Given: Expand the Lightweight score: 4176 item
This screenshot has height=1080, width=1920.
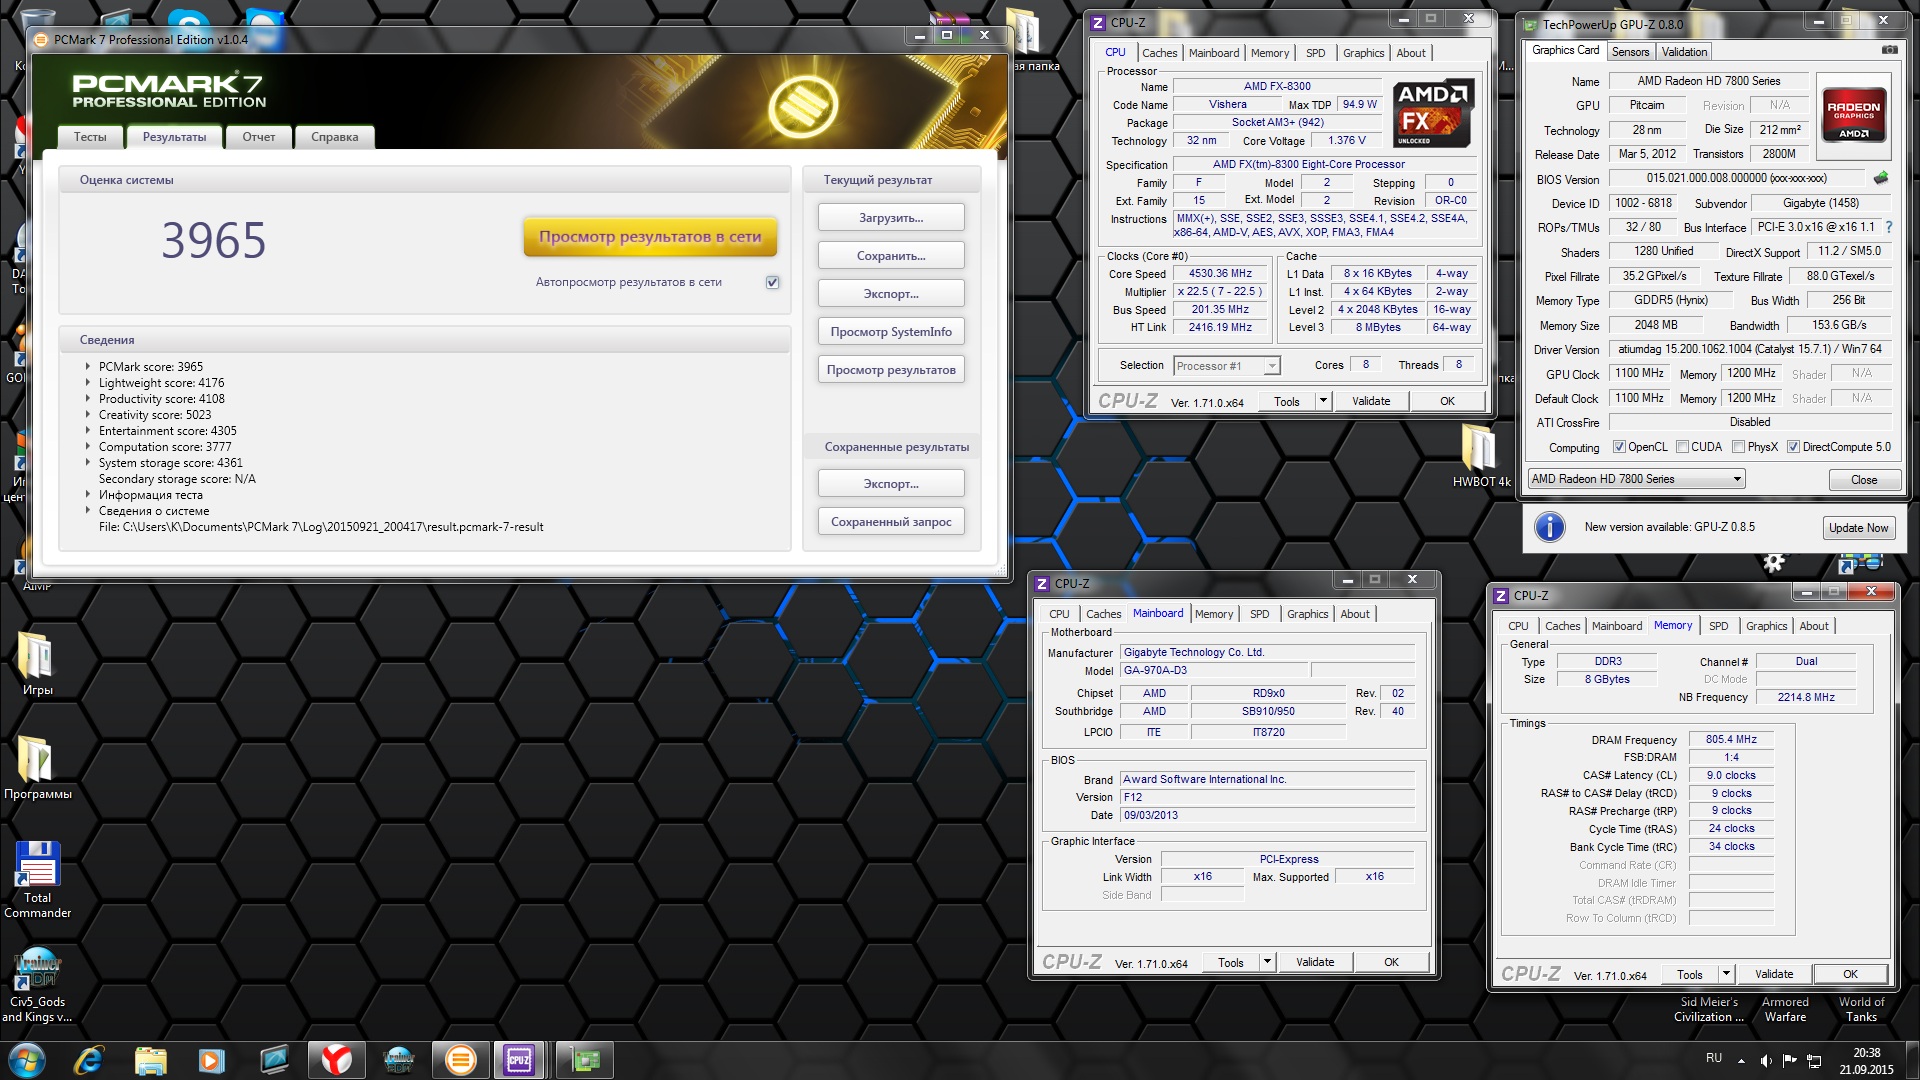Looking at the screenshot, I should (x=88, y=383).
